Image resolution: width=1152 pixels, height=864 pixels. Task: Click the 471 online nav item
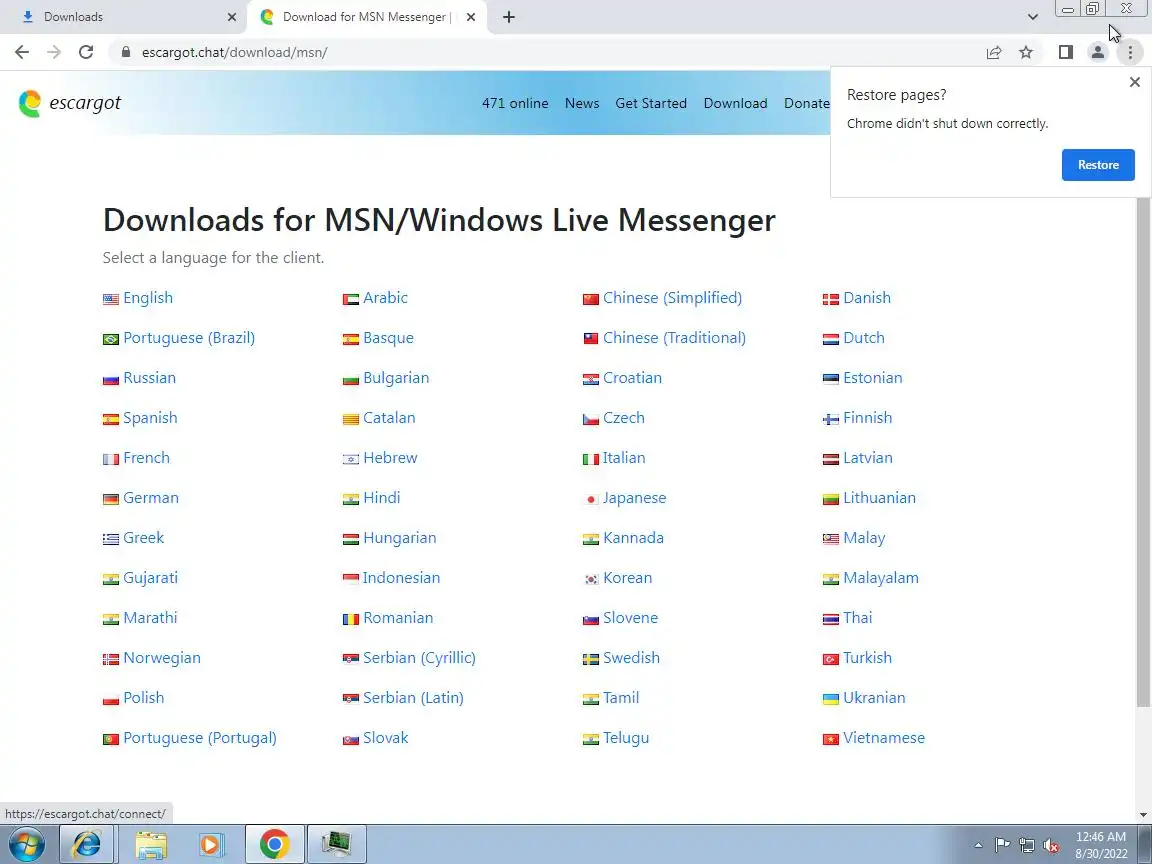click(515, 104)
